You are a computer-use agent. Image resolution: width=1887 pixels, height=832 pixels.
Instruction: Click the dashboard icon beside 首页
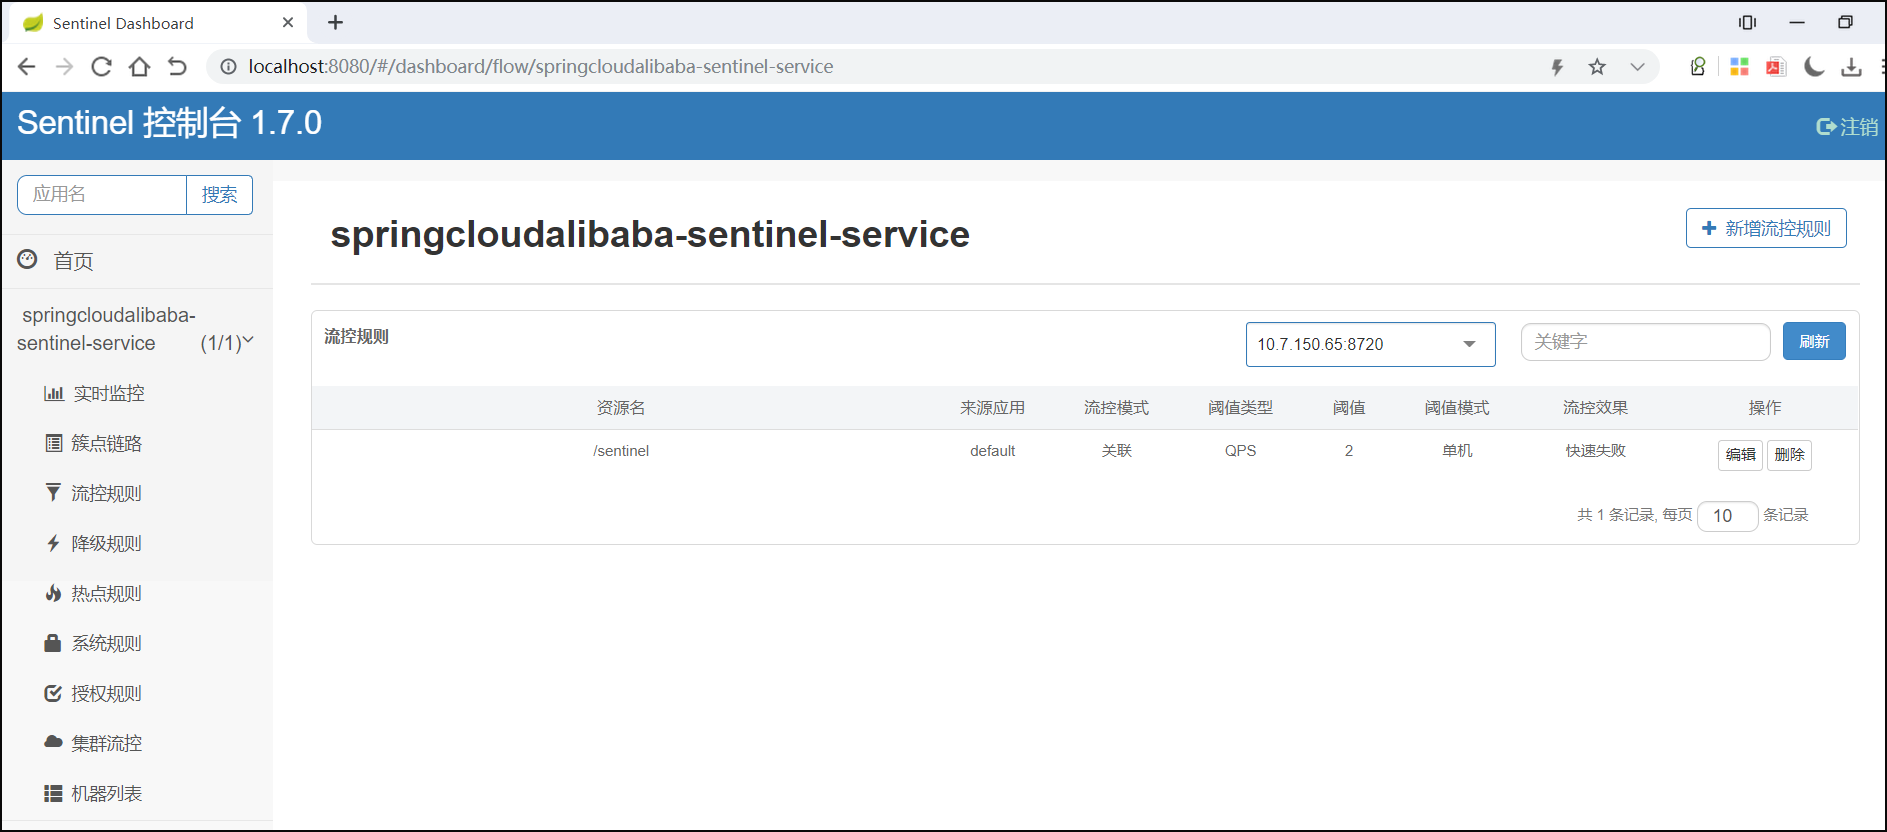point(28,260)
